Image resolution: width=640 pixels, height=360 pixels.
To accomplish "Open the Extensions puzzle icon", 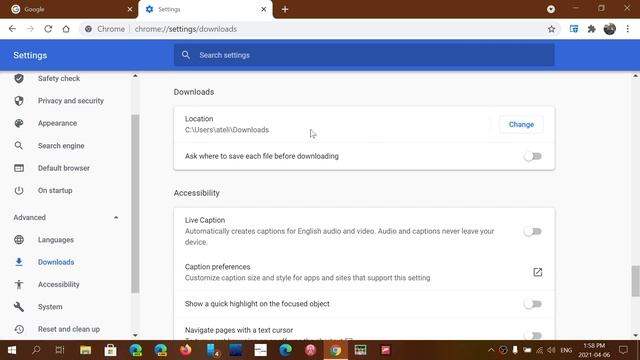I will (x=591, y=29).
